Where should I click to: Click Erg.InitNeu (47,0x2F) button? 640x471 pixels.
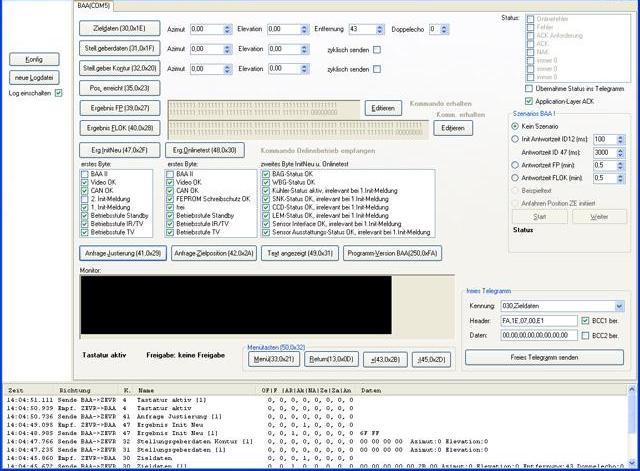click(120, 150)
